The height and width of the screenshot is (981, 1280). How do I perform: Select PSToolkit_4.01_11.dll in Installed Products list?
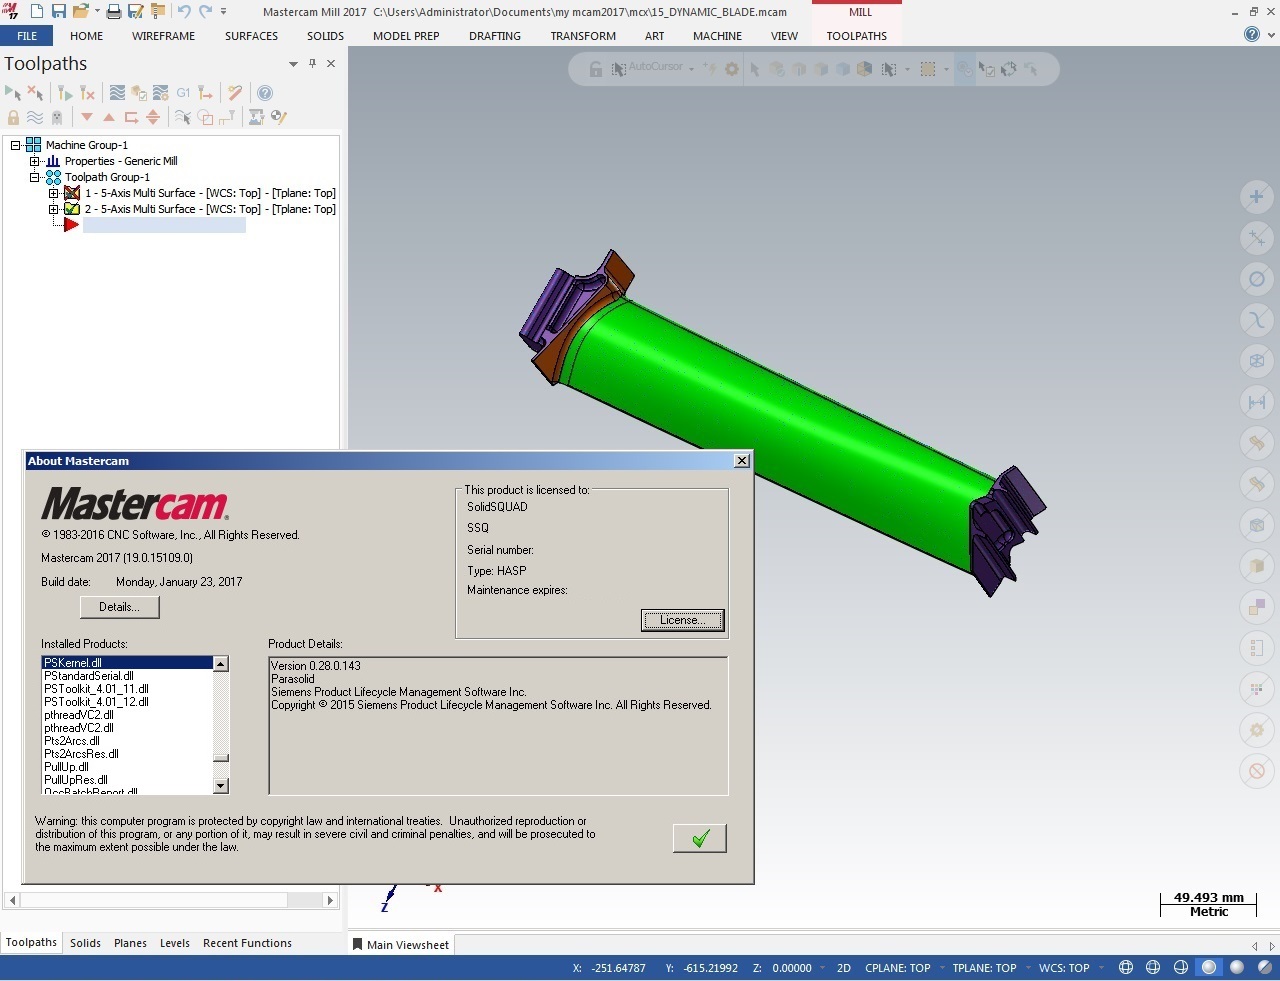click(x=96, y=689)
